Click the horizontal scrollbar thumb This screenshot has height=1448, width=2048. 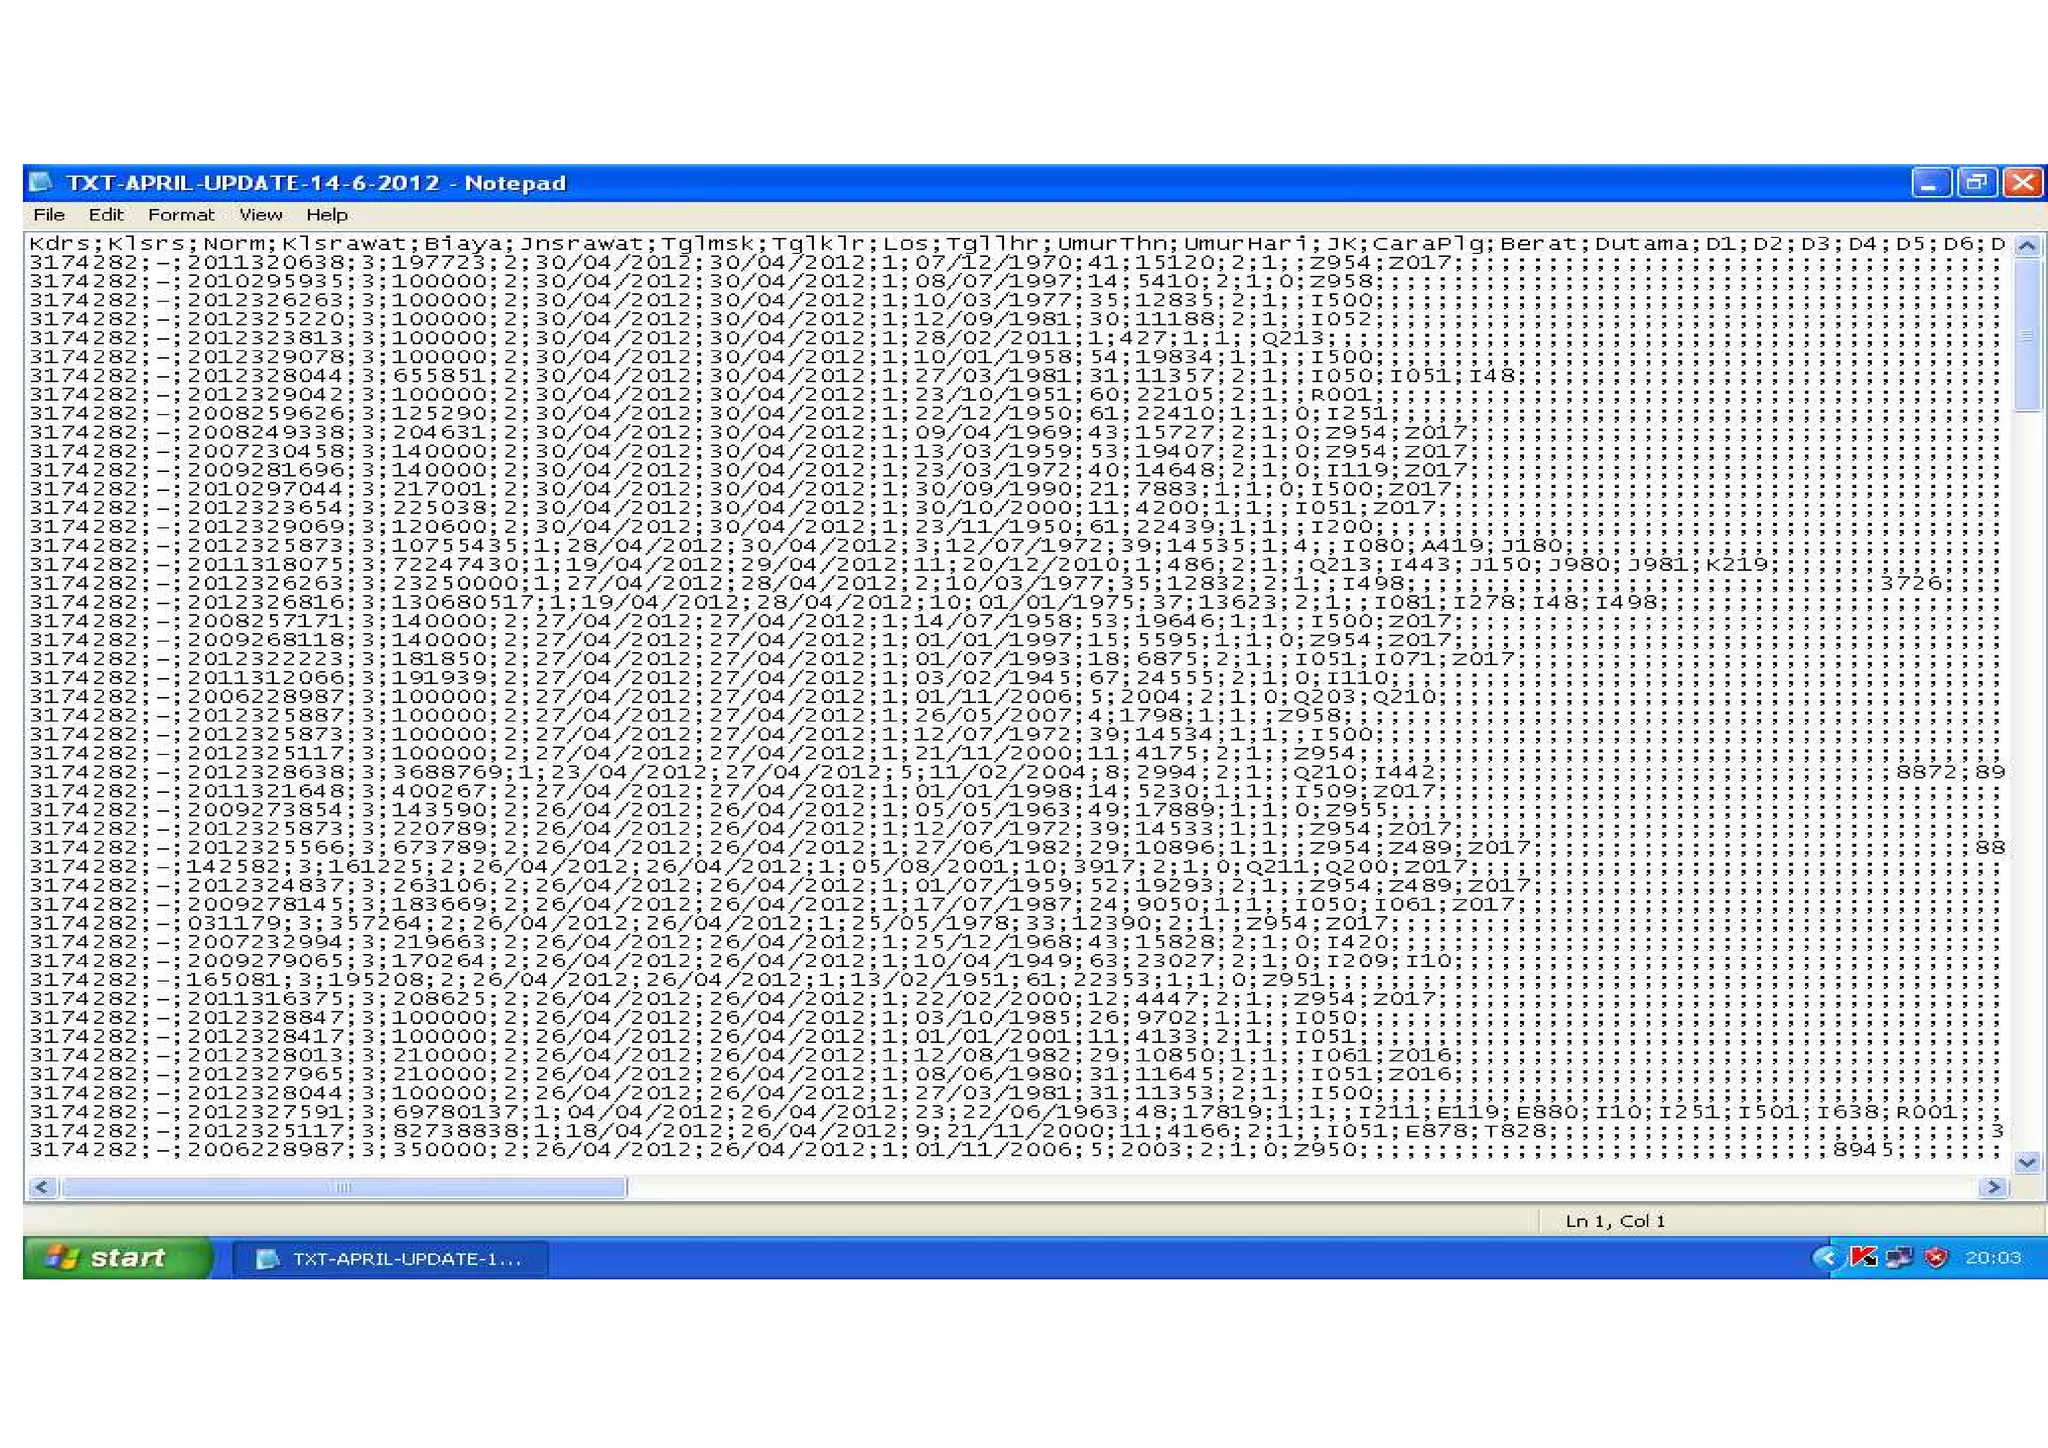coord(342,1187)
